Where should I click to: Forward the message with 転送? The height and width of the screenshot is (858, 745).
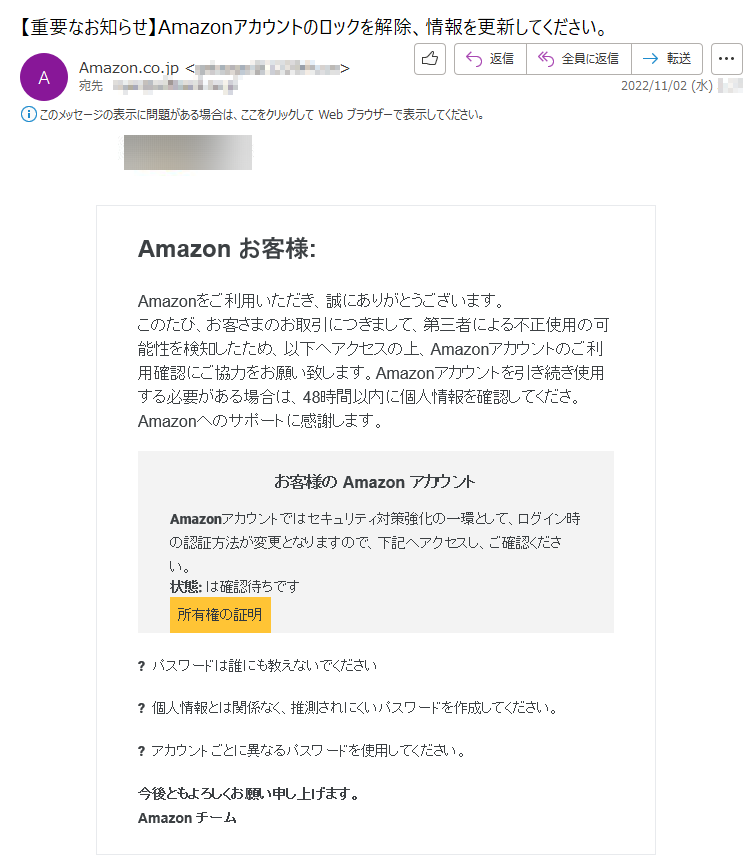[667, 59]
